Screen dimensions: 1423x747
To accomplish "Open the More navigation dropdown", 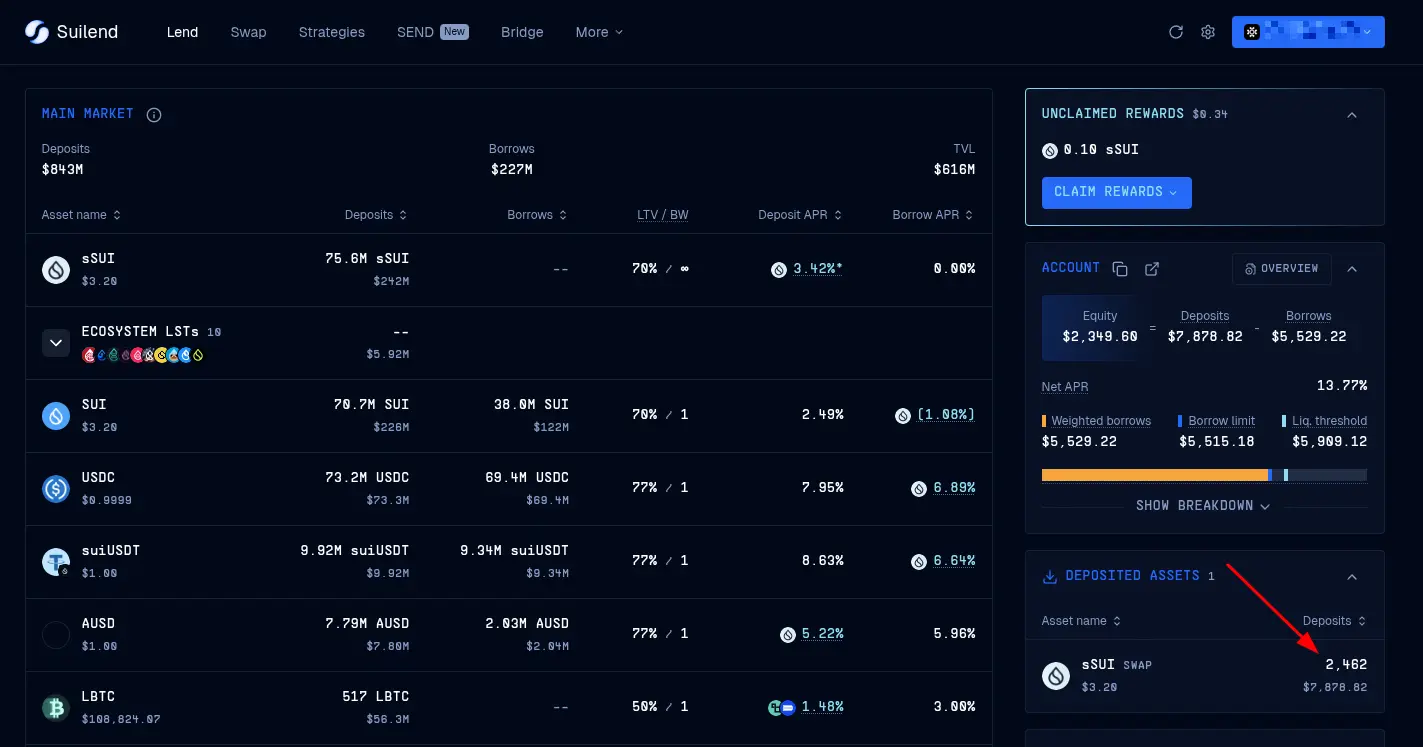I will pyautogui.click(x=599, y=32).
